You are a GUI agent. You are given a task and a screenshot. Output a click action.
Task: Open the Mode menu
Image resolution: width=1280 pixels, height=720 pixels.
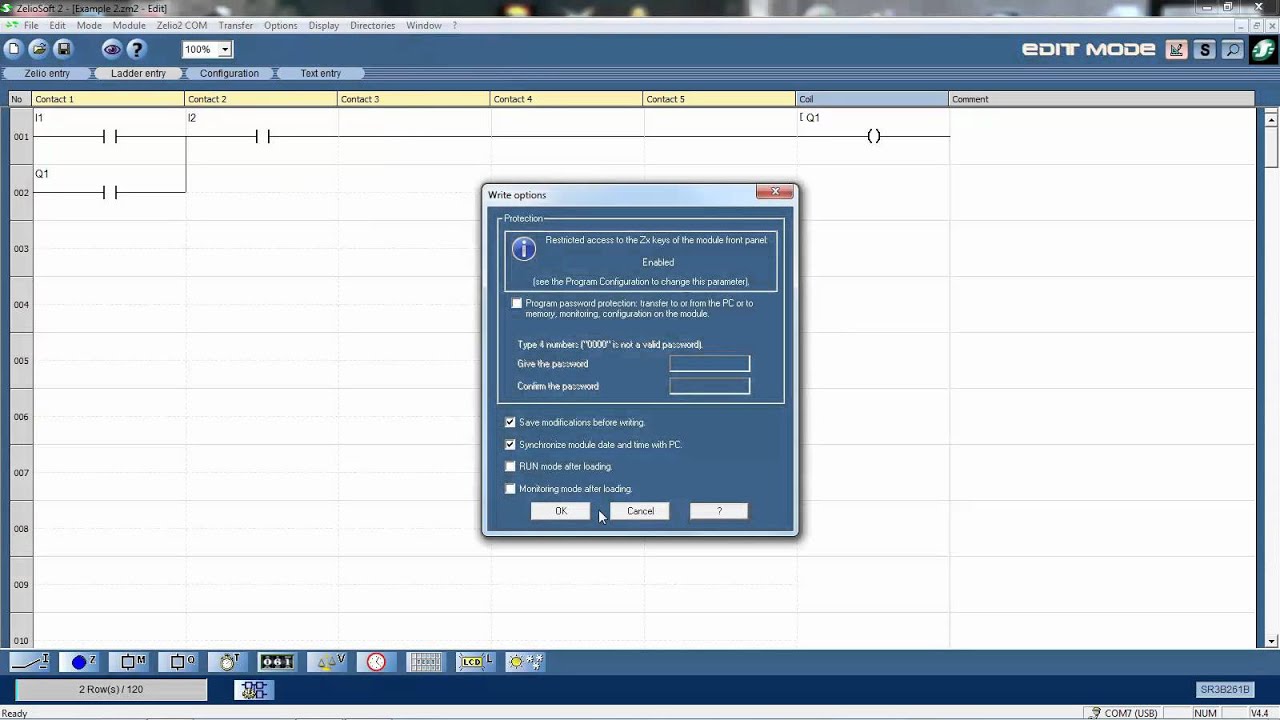pos(89,25)
